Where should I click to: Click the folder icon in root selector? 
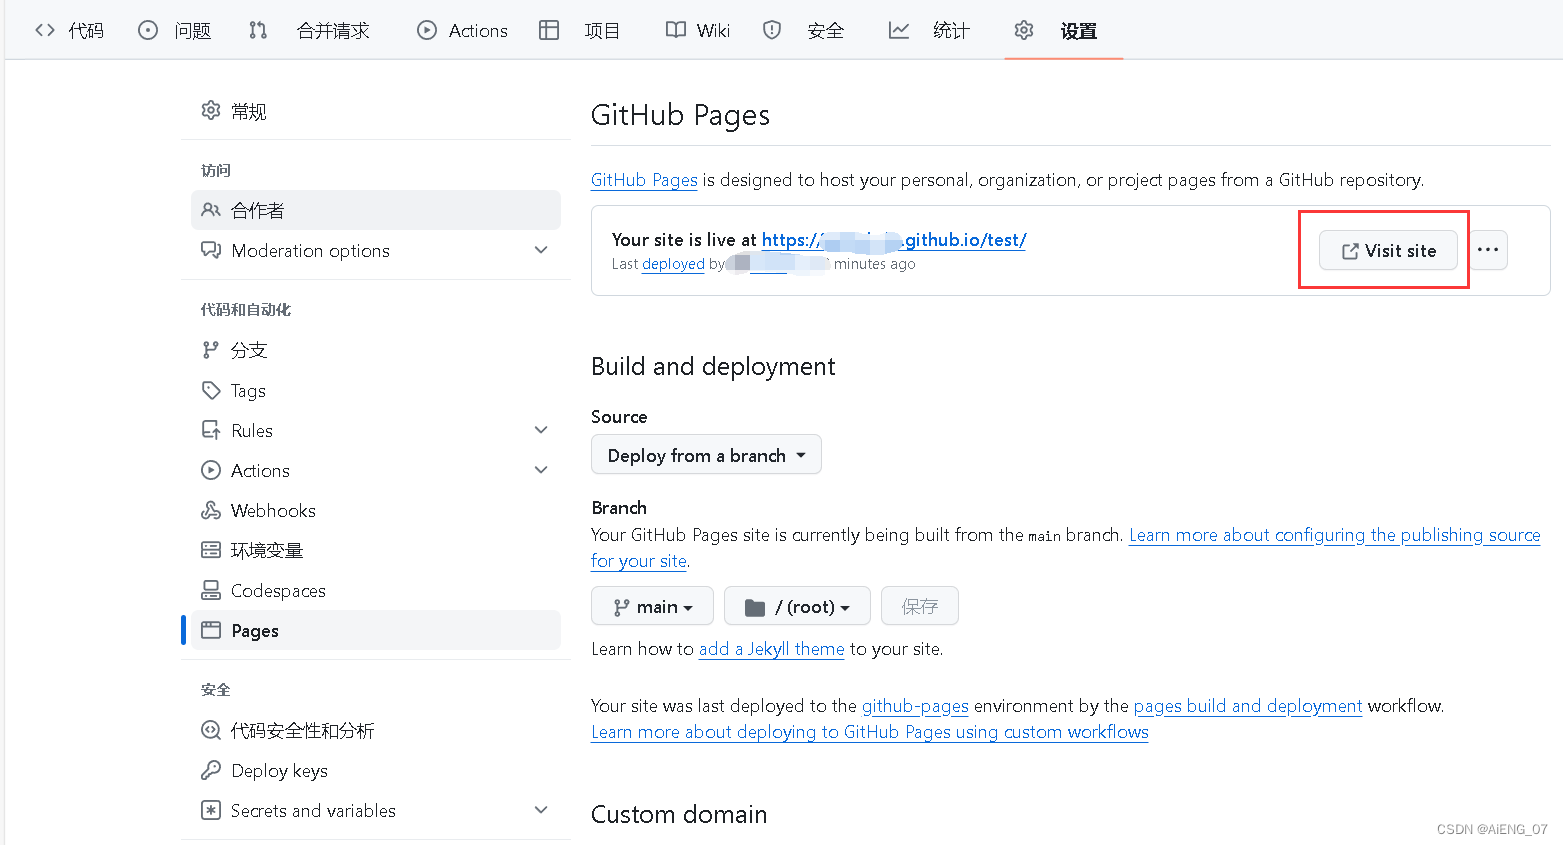tap(755, 607)
